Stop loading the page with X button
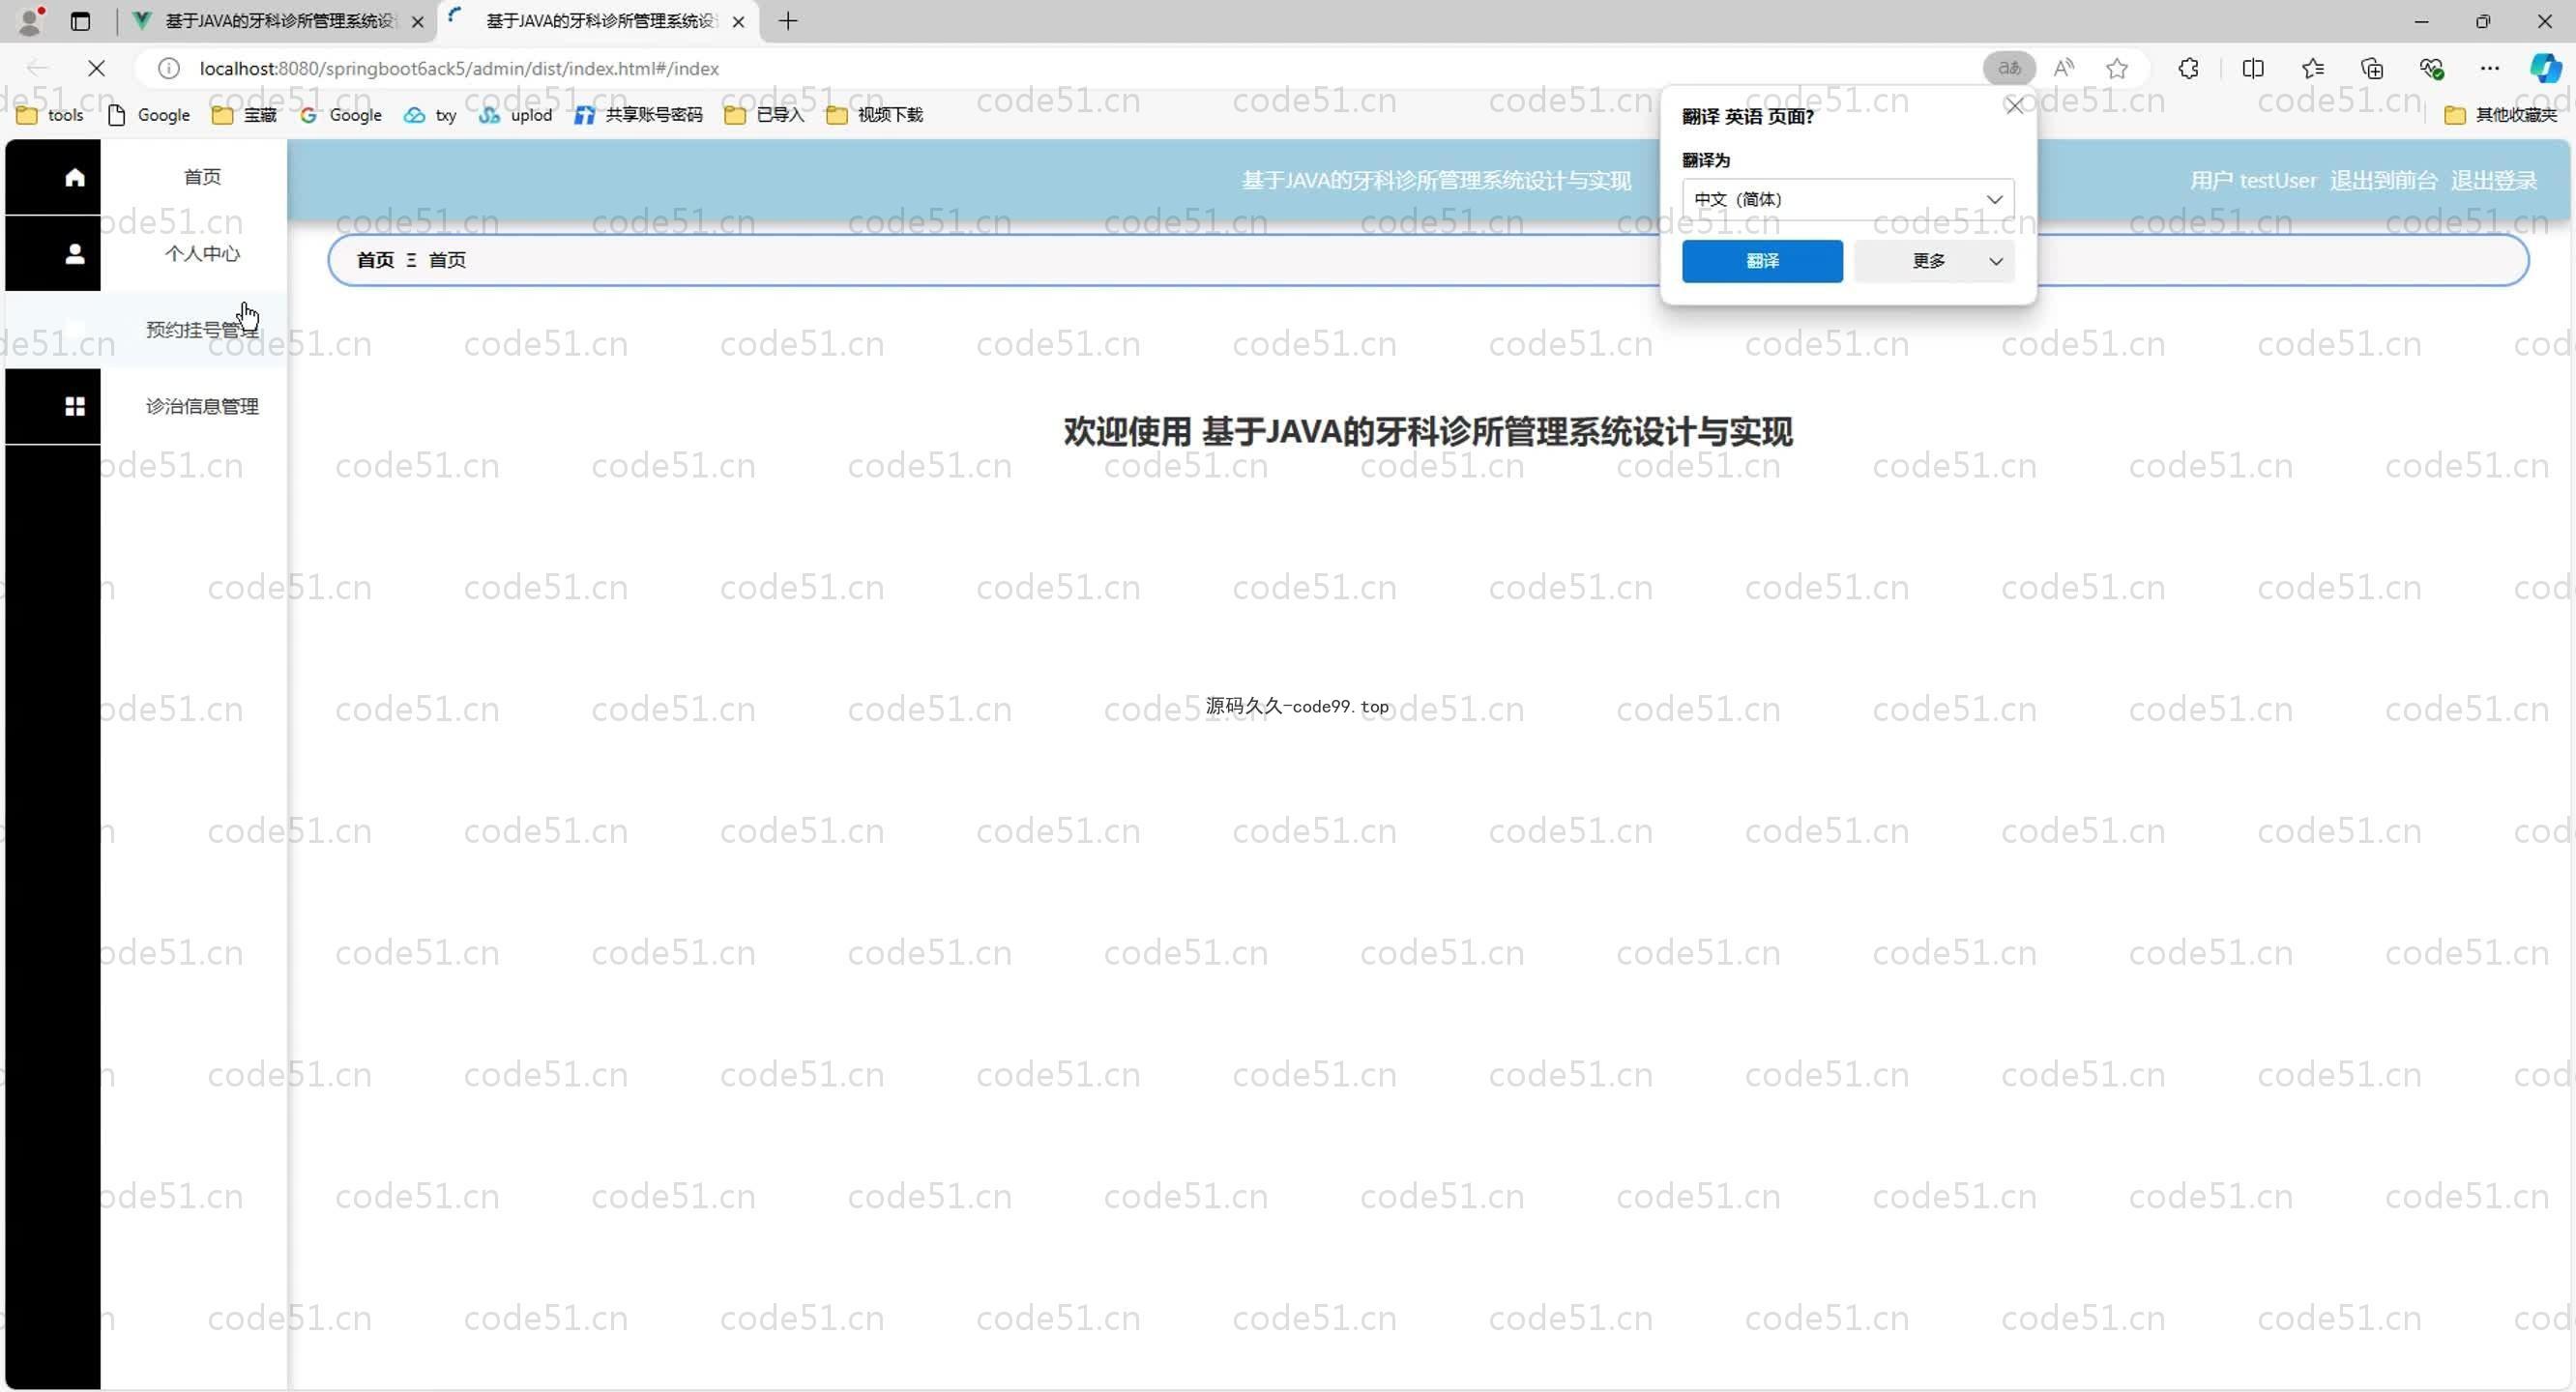Viewport: 2576px width, 1392px height. click(x=96, y=68)
